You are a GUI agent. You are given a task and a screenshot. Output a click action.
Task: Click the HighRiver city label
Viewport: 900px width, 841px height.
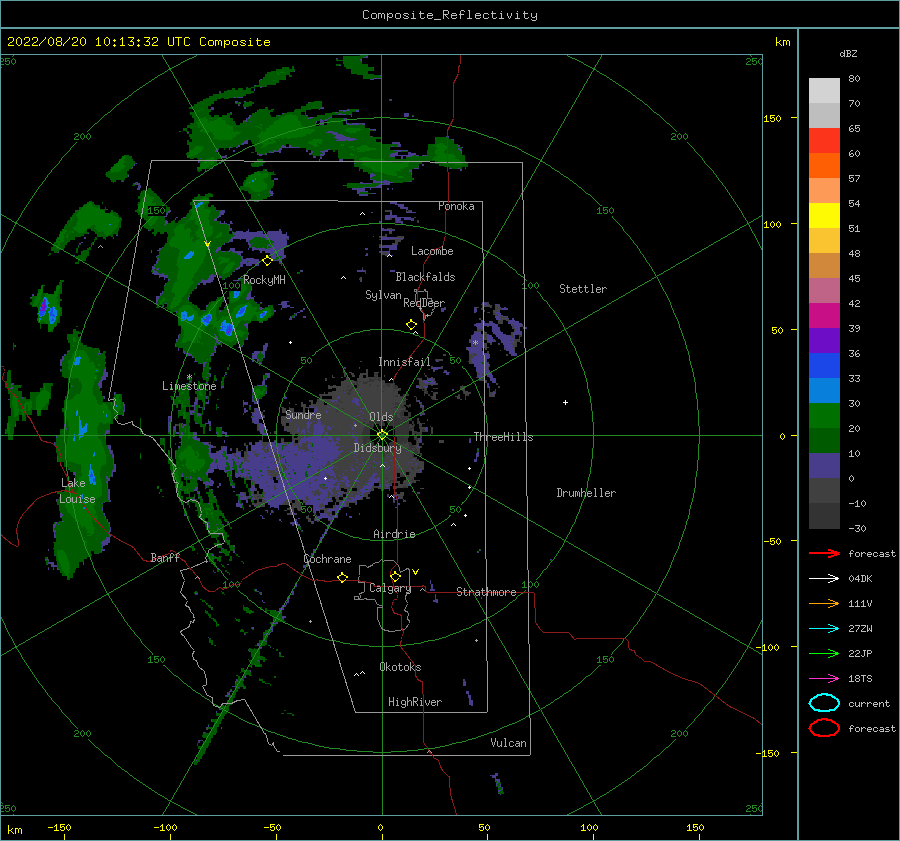click(415, 702)
